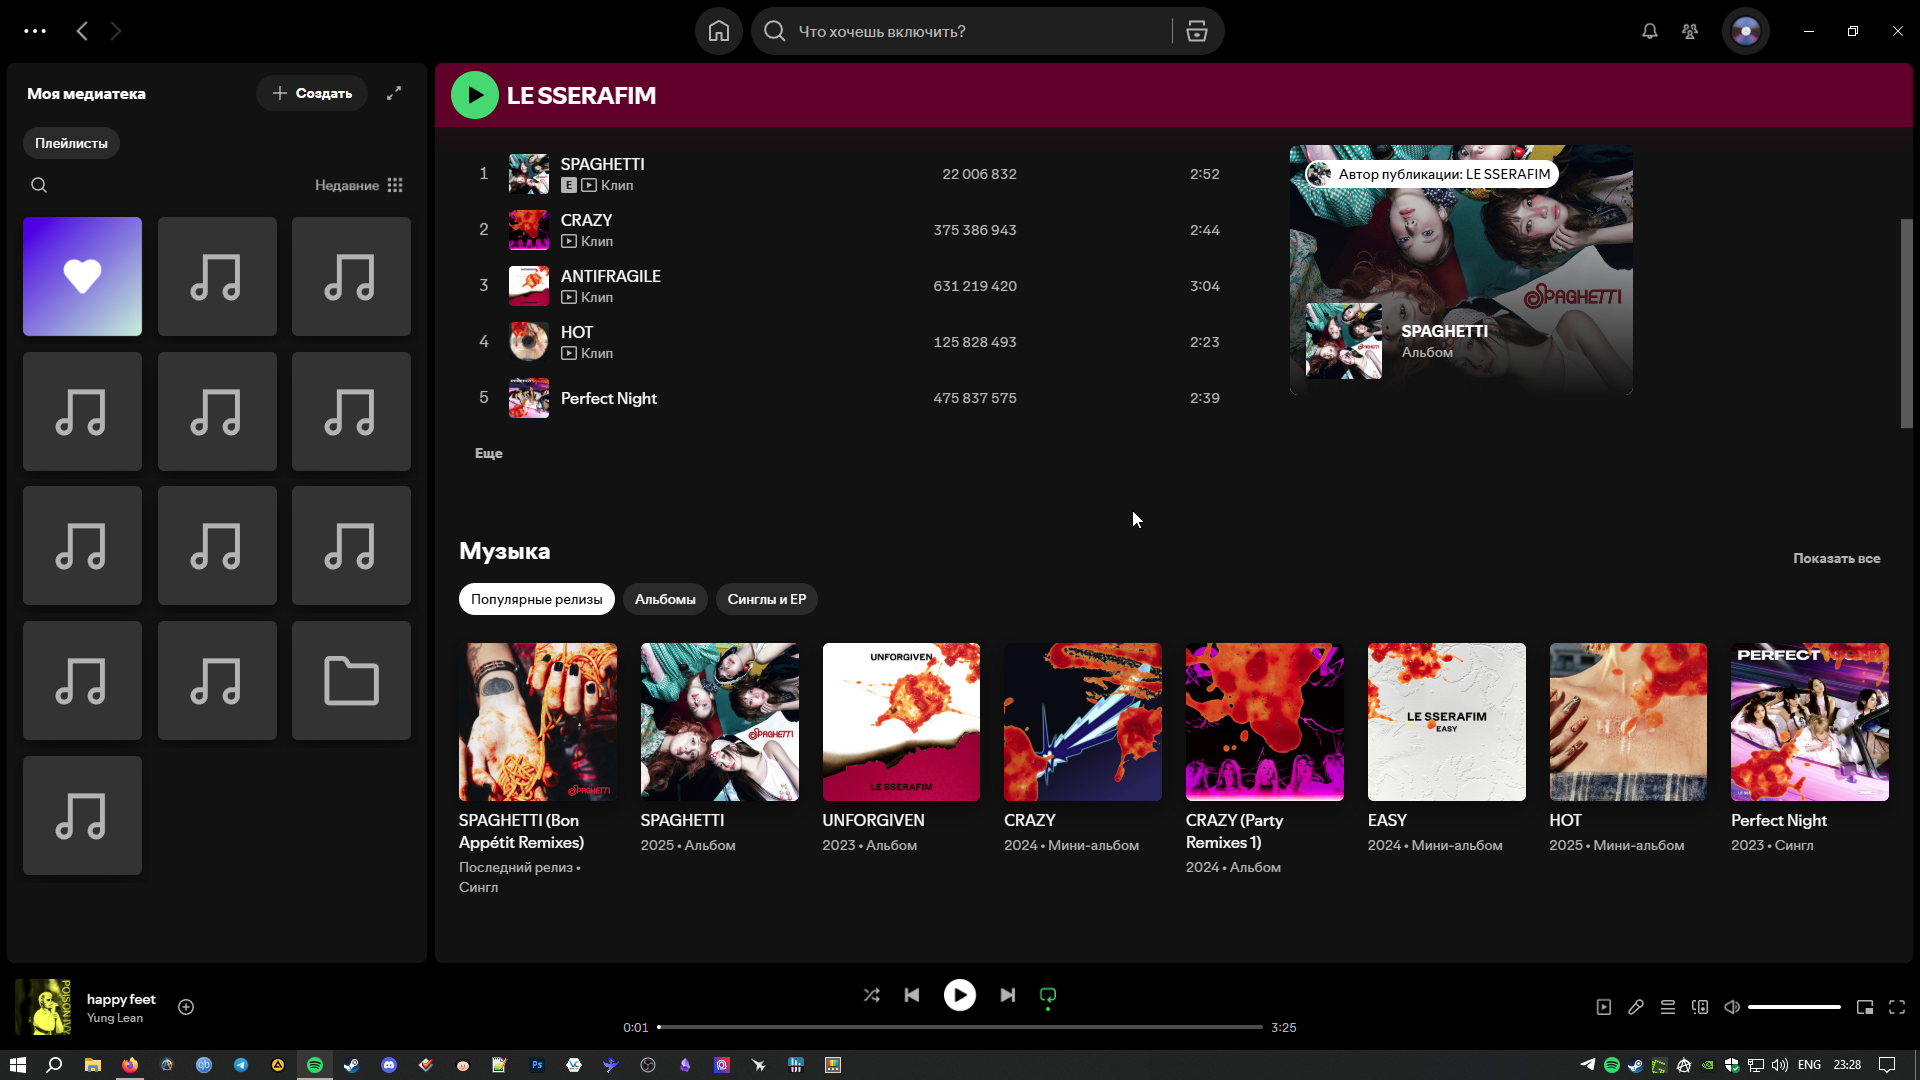Open Connect to a device icon
This screenshot has width=1920, height=1080.
1699,1007
